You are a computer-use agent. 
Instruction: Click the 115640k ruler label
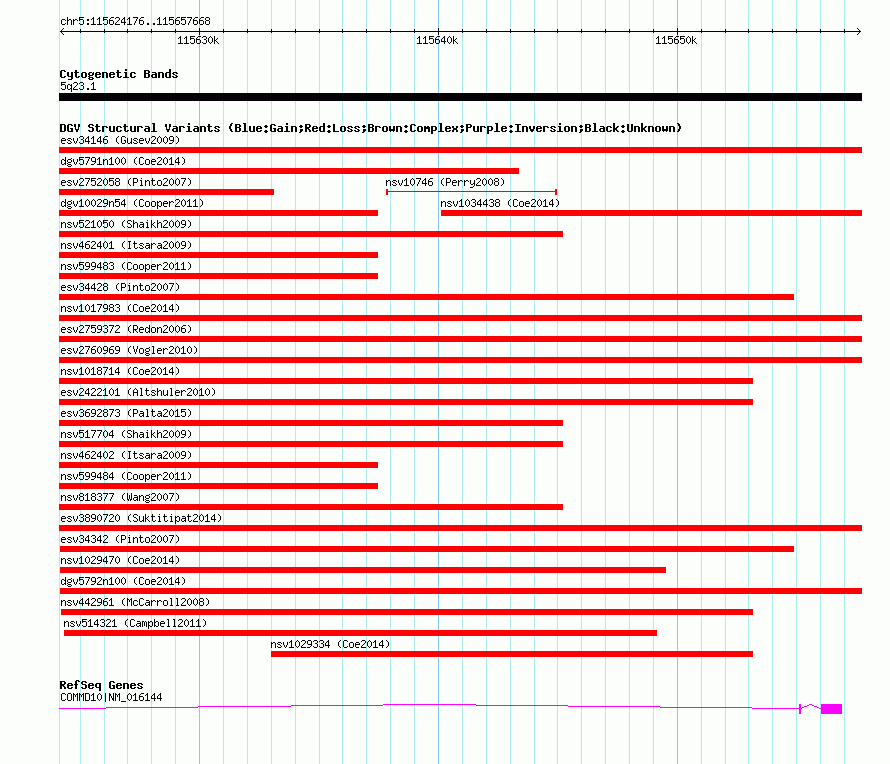point(437,40)
